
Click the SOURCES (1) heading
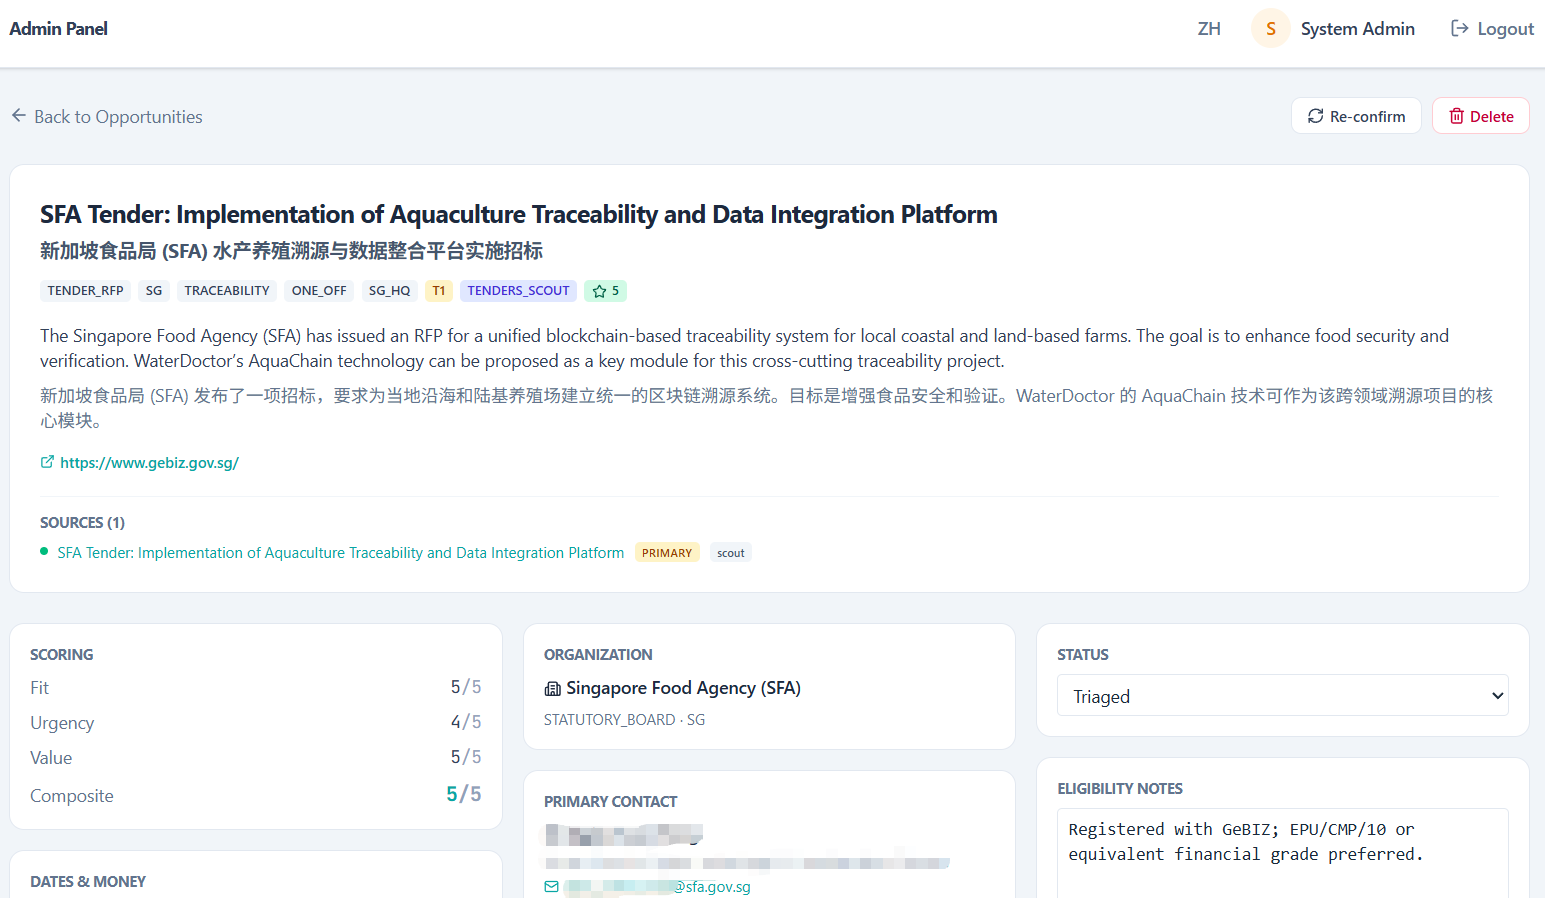click(x=82, y=522)
